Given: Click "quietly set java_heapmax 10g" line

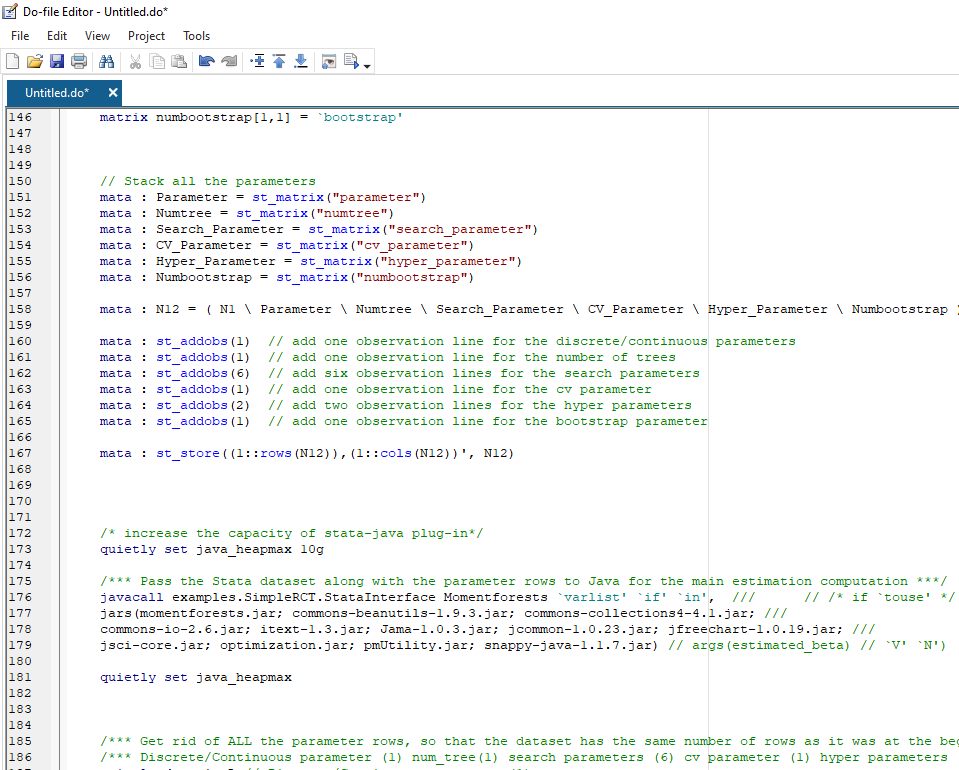Looking at the screenshot, I should (212, 549).
